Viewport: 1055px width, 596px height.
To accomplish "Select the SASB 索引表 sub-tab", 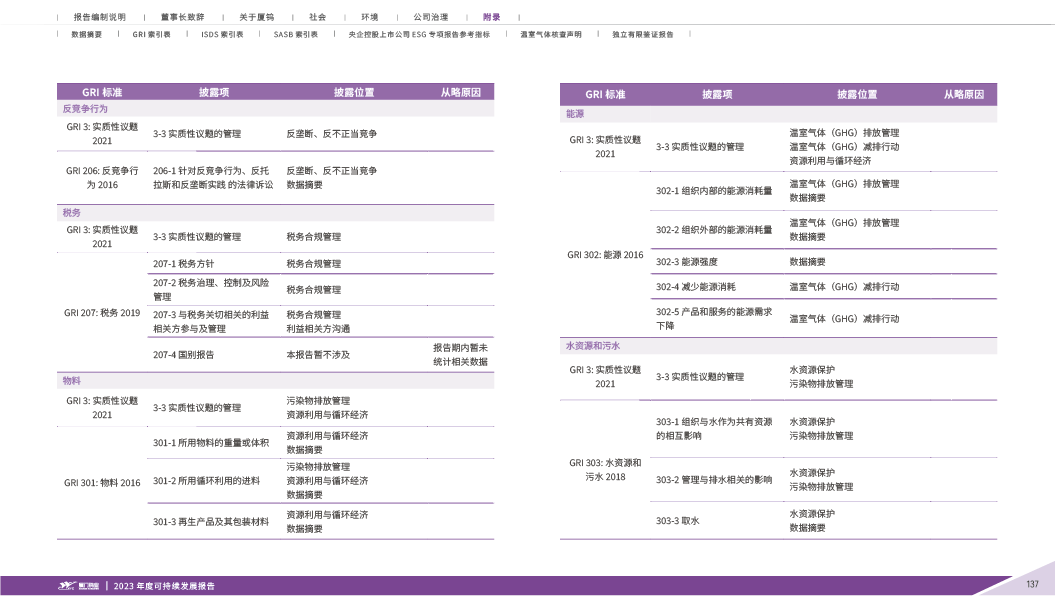I will [295, 34].
